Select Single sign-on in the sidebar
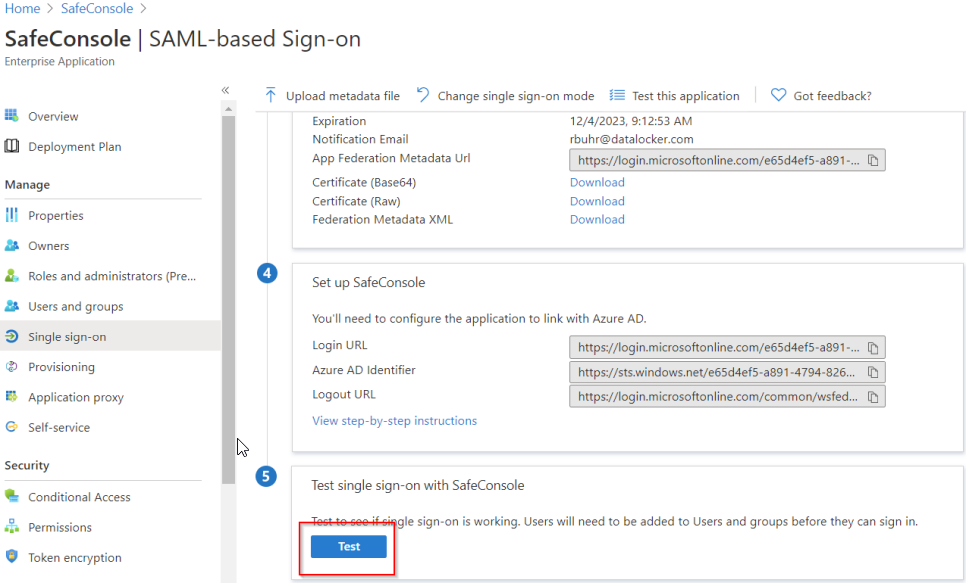This screenshot has height=586, width=970. click(x=110, y=337)
